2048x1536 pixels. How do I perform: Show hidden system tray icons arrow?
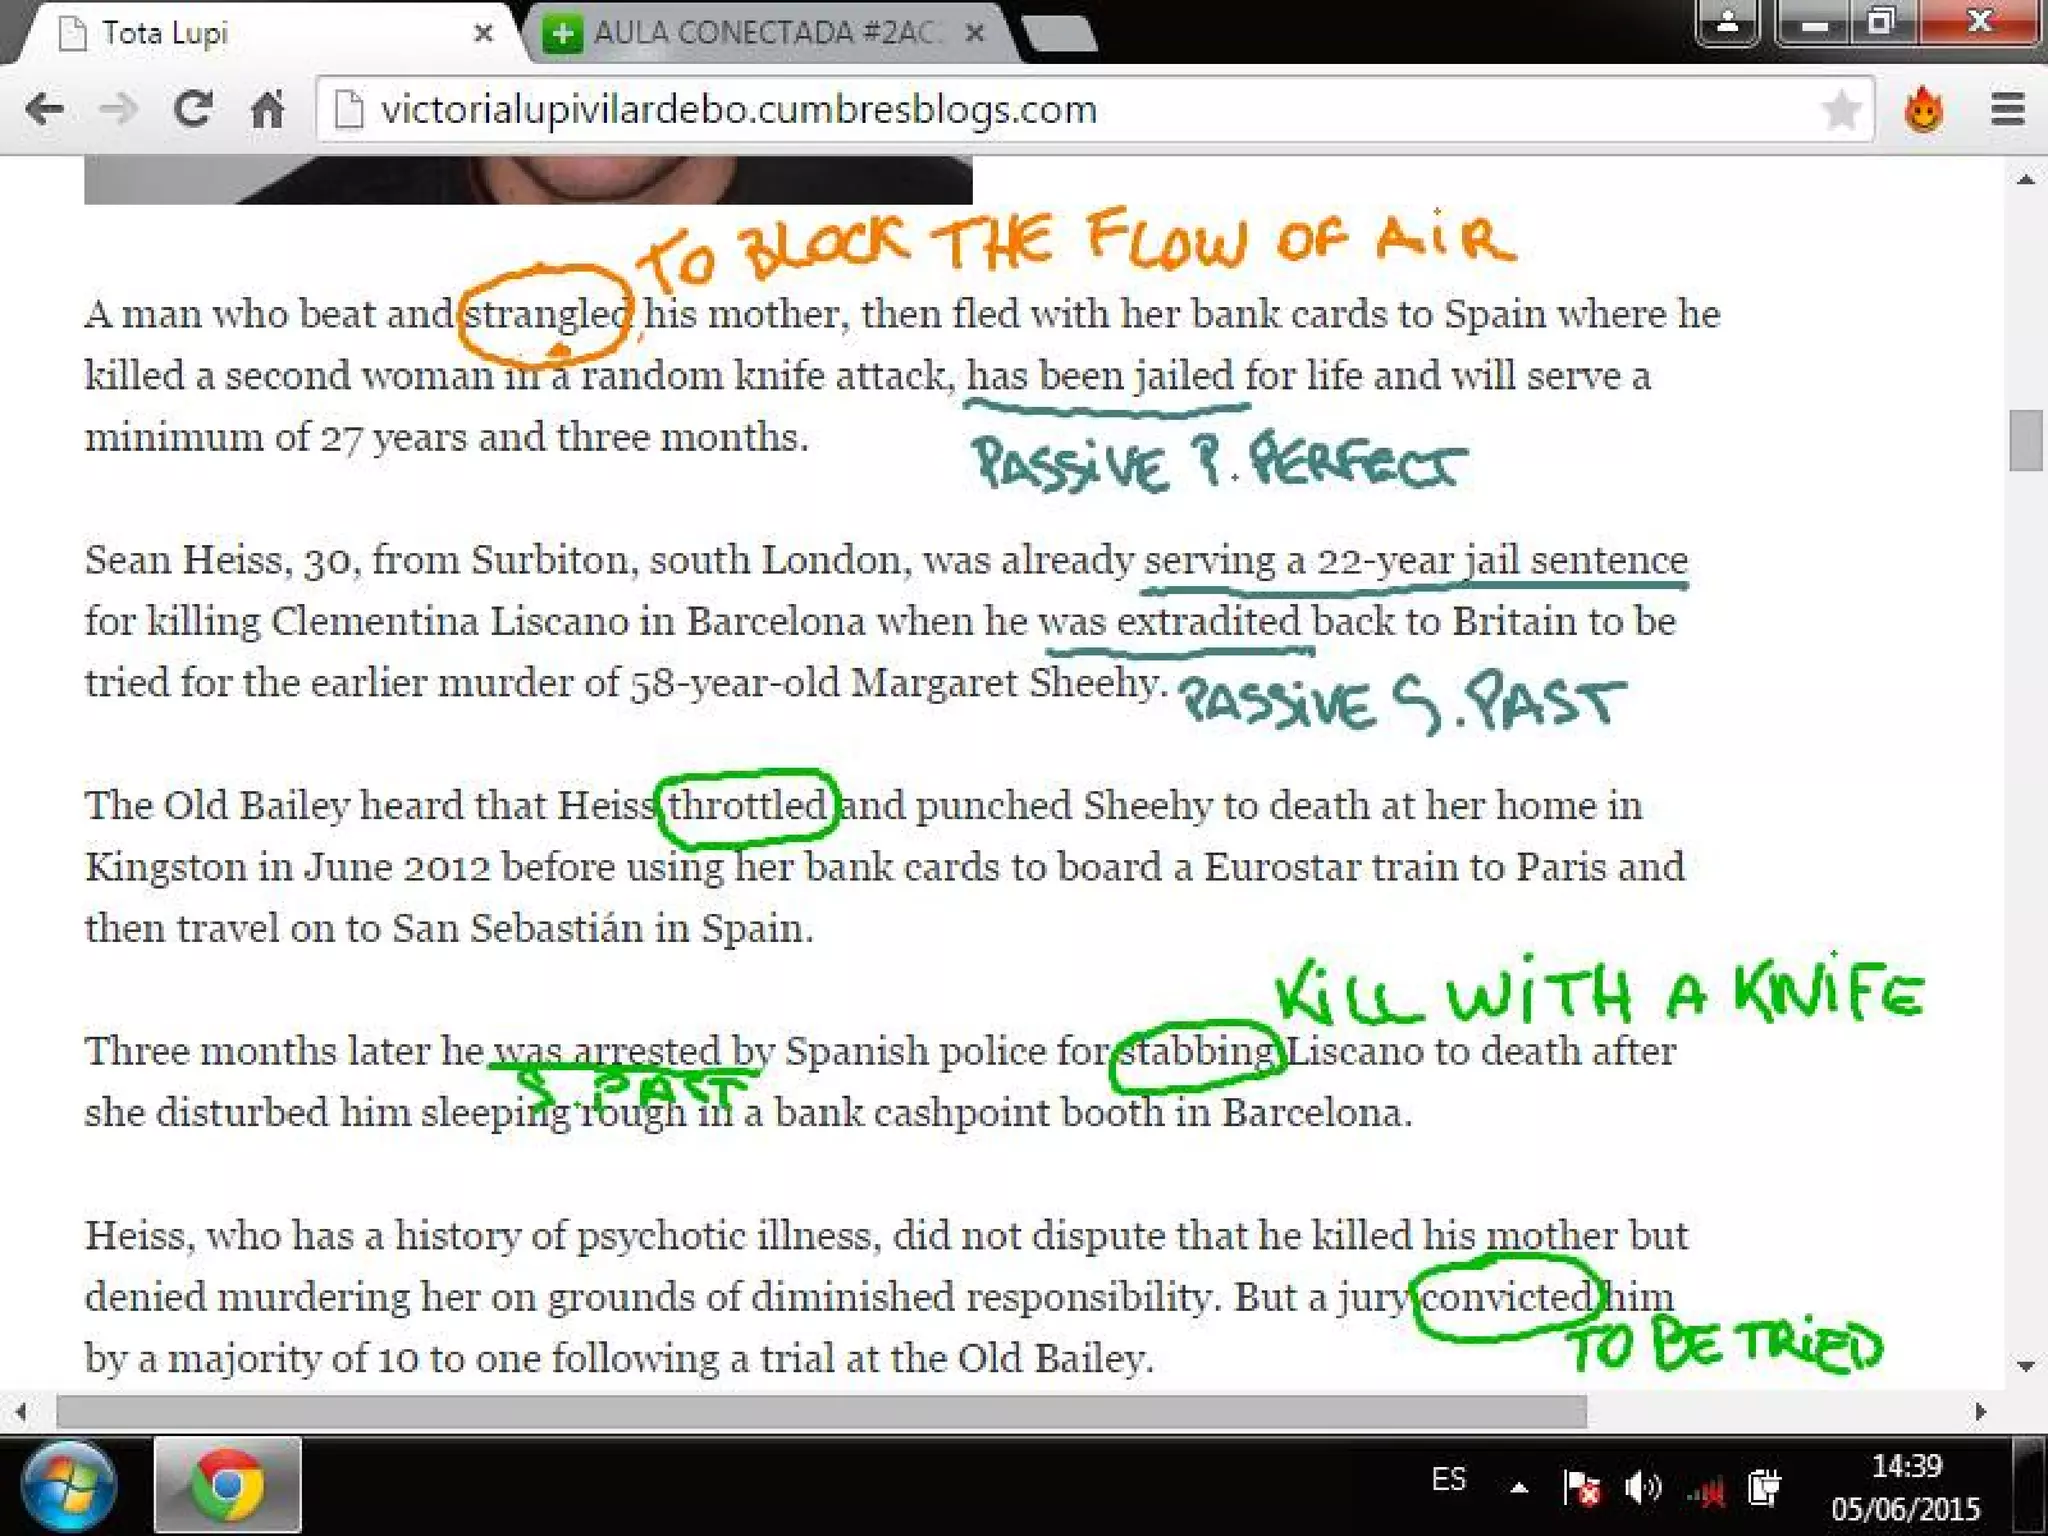(1518, 1488)
